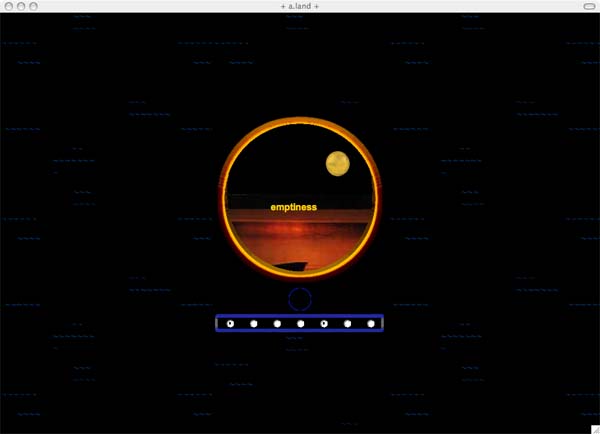
Task: Click the gray right end-cap of the dot bar
Action: [x=382, y=324]
